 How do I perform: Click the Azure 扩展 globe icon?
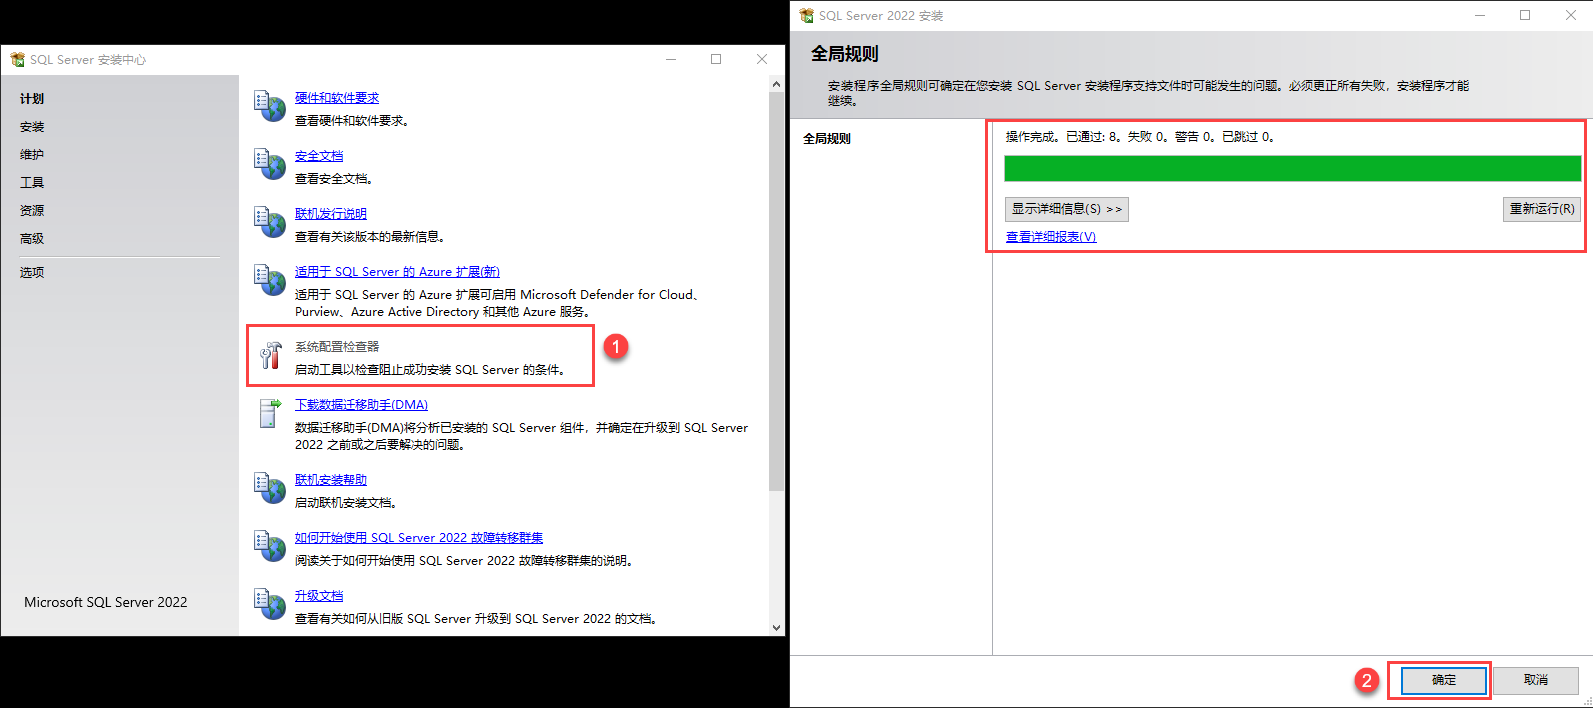(270, 280)
